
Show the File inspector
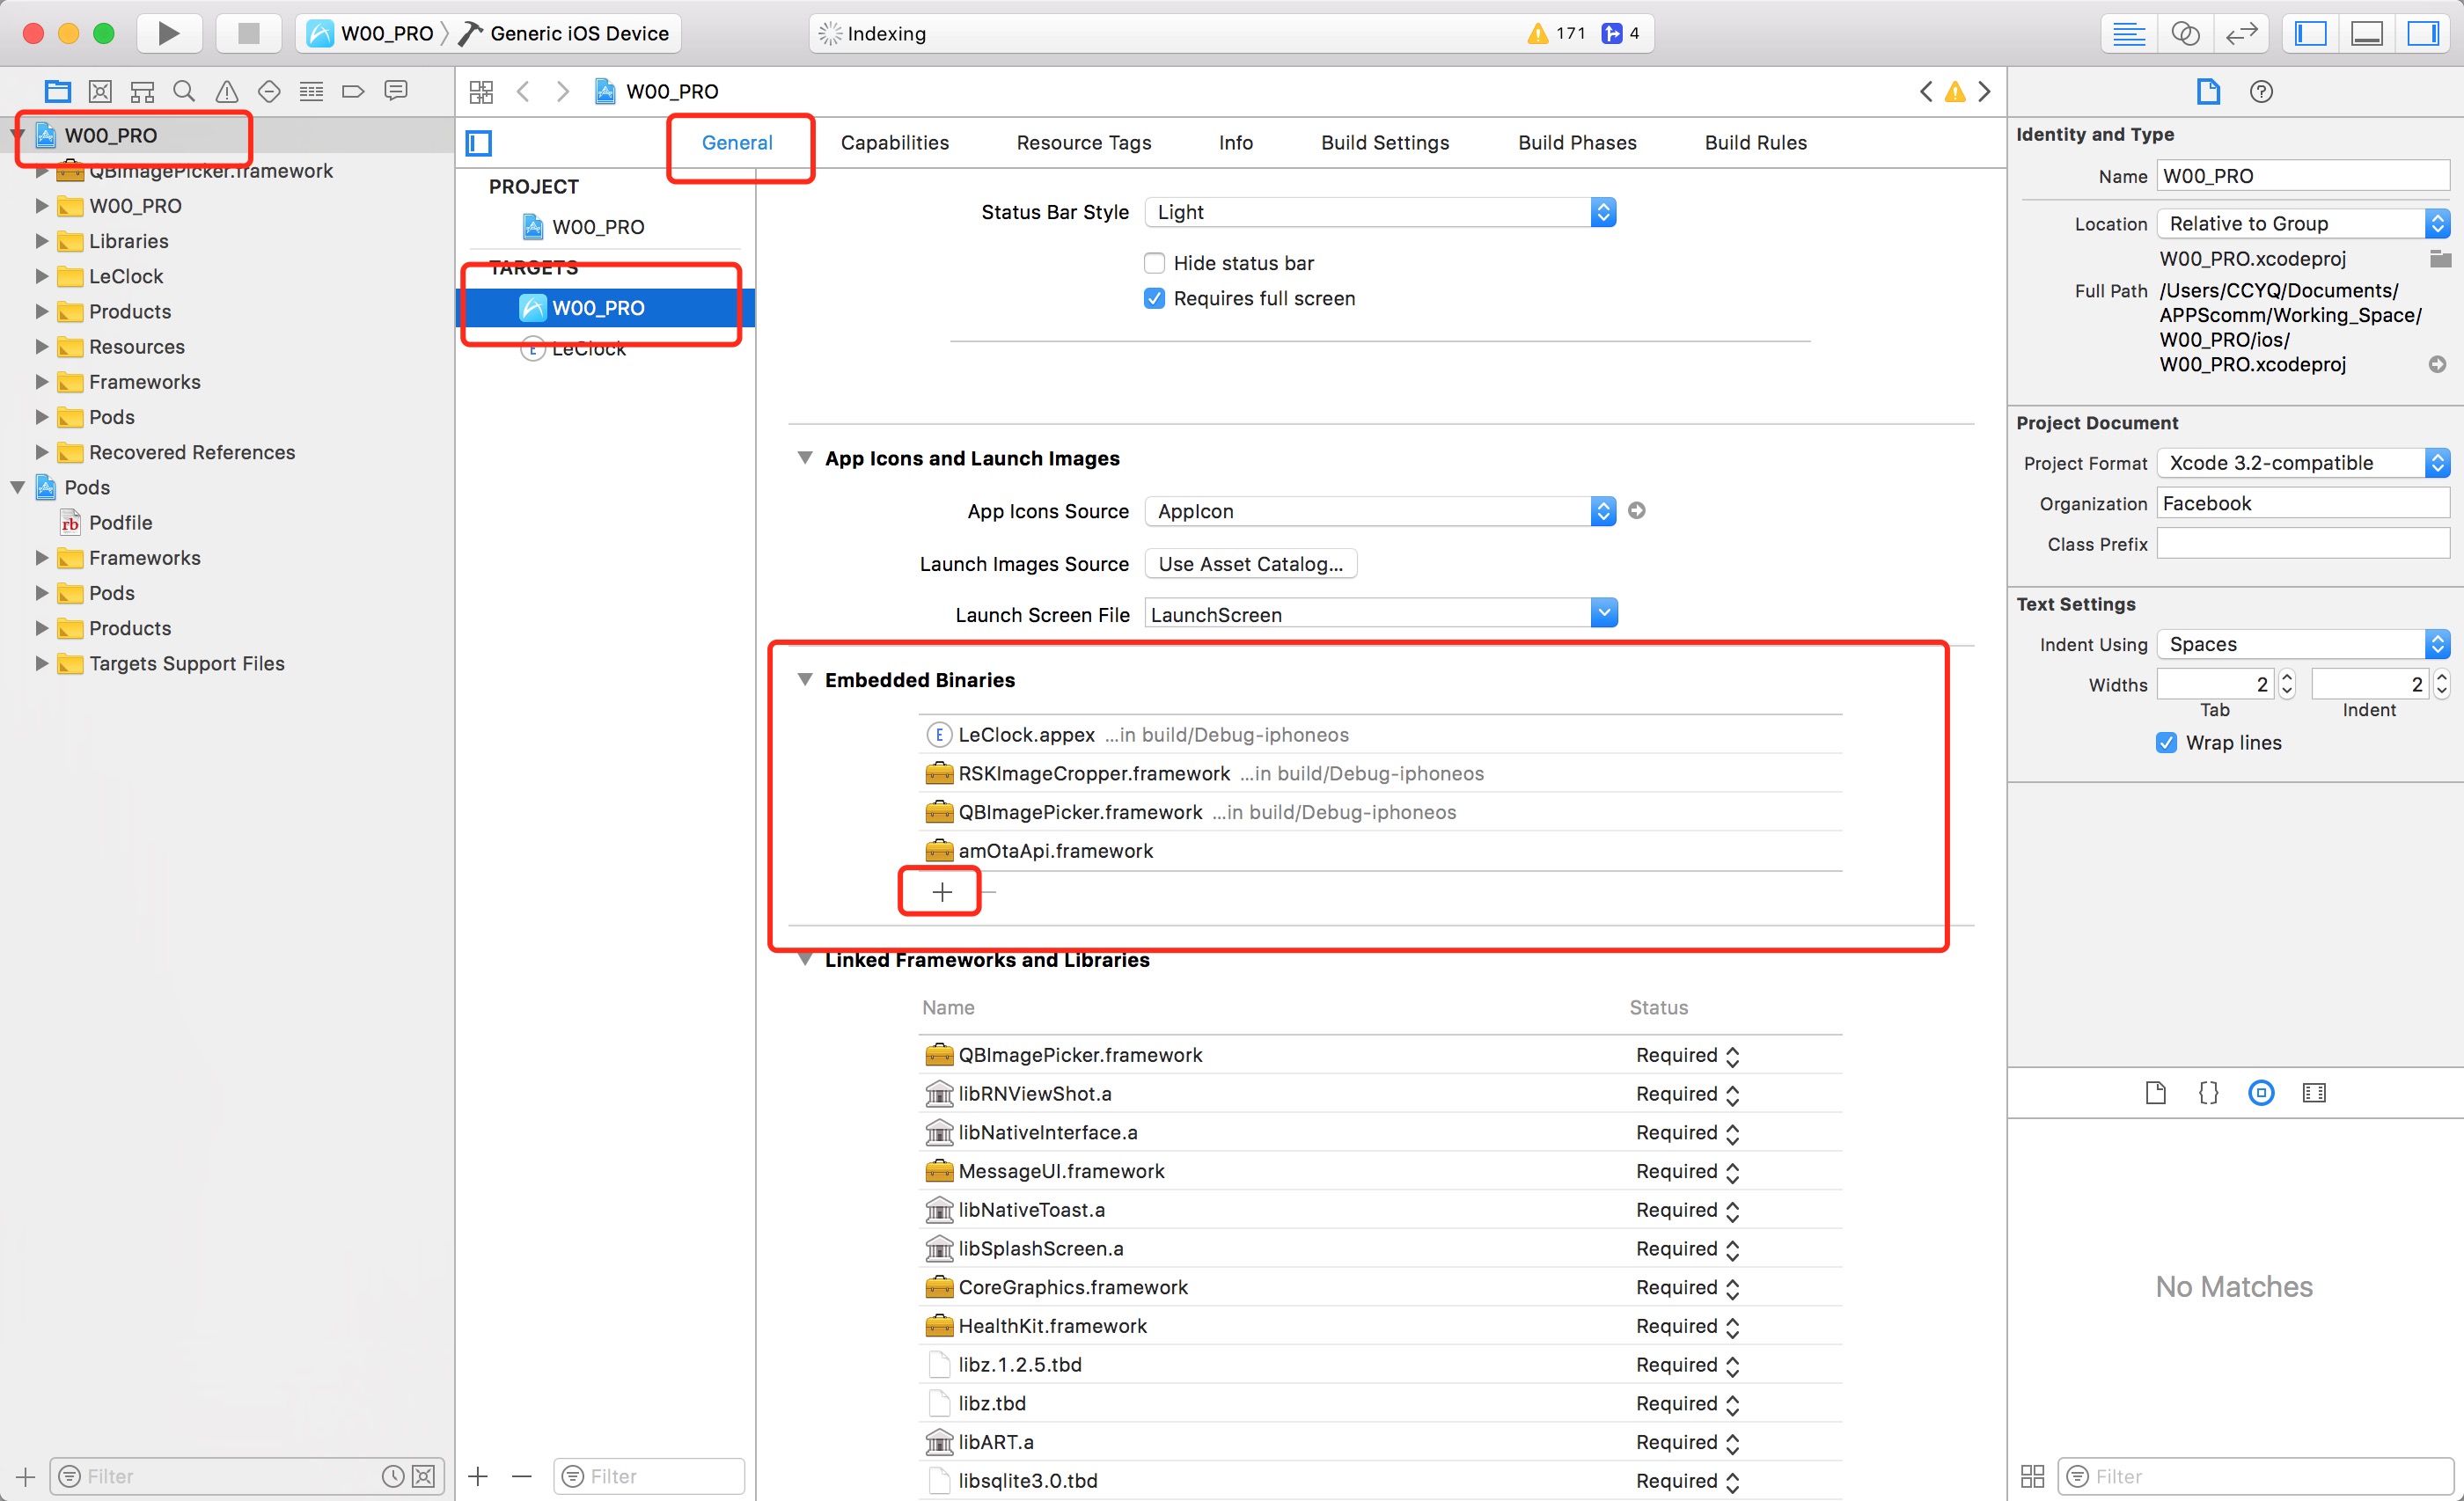tap(2208, 91)
